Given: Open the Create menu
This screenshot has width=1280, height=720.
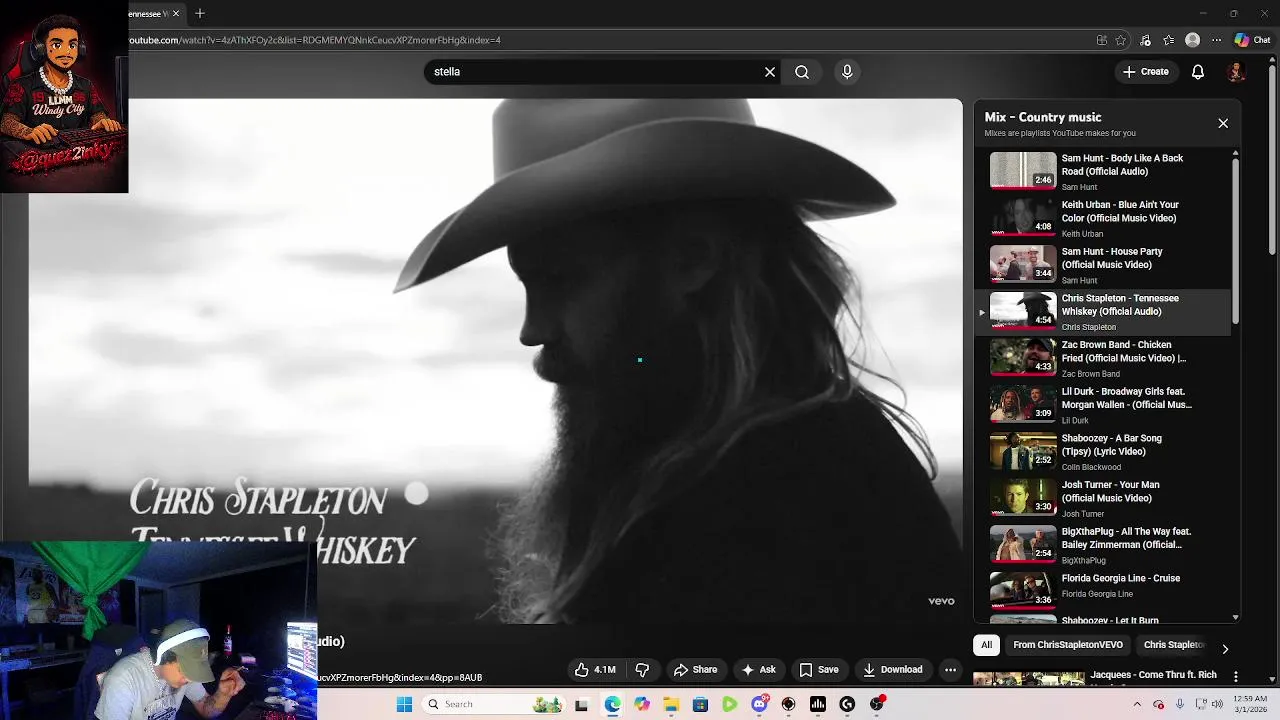Looking at the screenshot, I should click(x=1146, y=72).
